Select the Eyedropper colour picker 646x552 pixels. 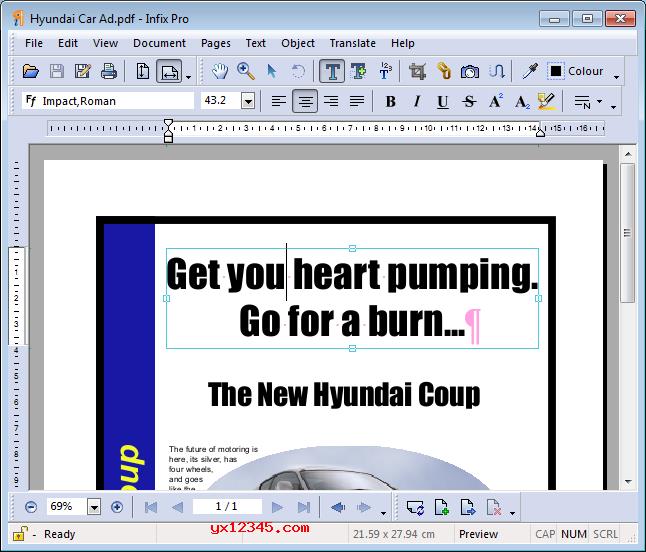(530, 71)
